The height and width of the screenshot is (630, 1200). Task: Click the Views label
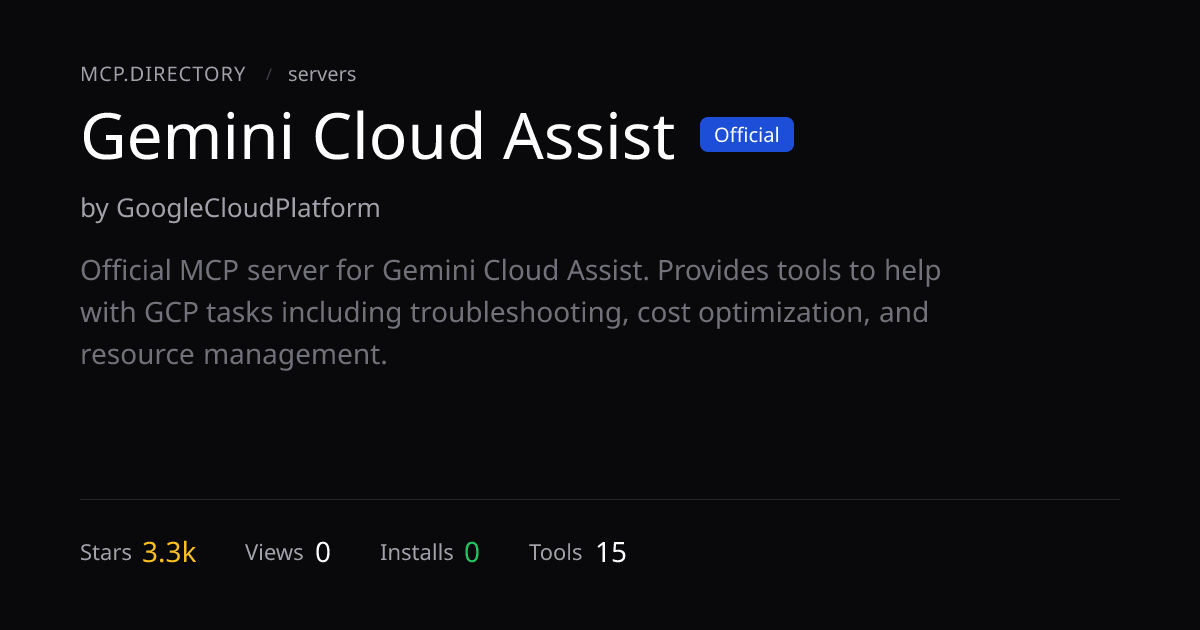tap(274, 552)
